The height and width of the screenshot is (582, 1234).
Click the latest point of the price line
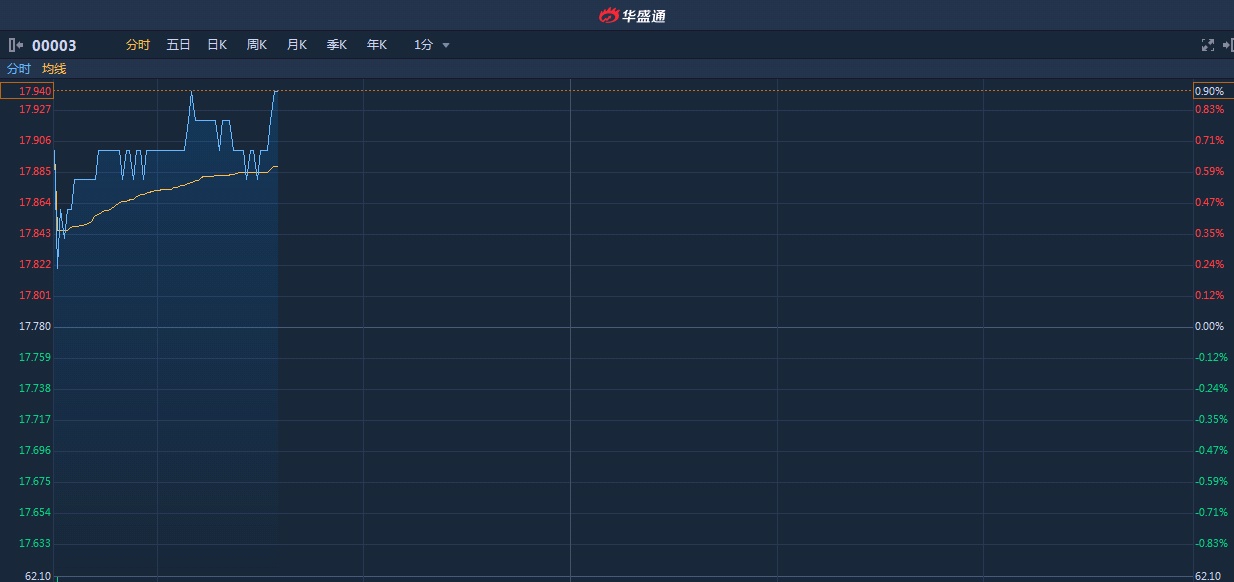pos(277,91)
